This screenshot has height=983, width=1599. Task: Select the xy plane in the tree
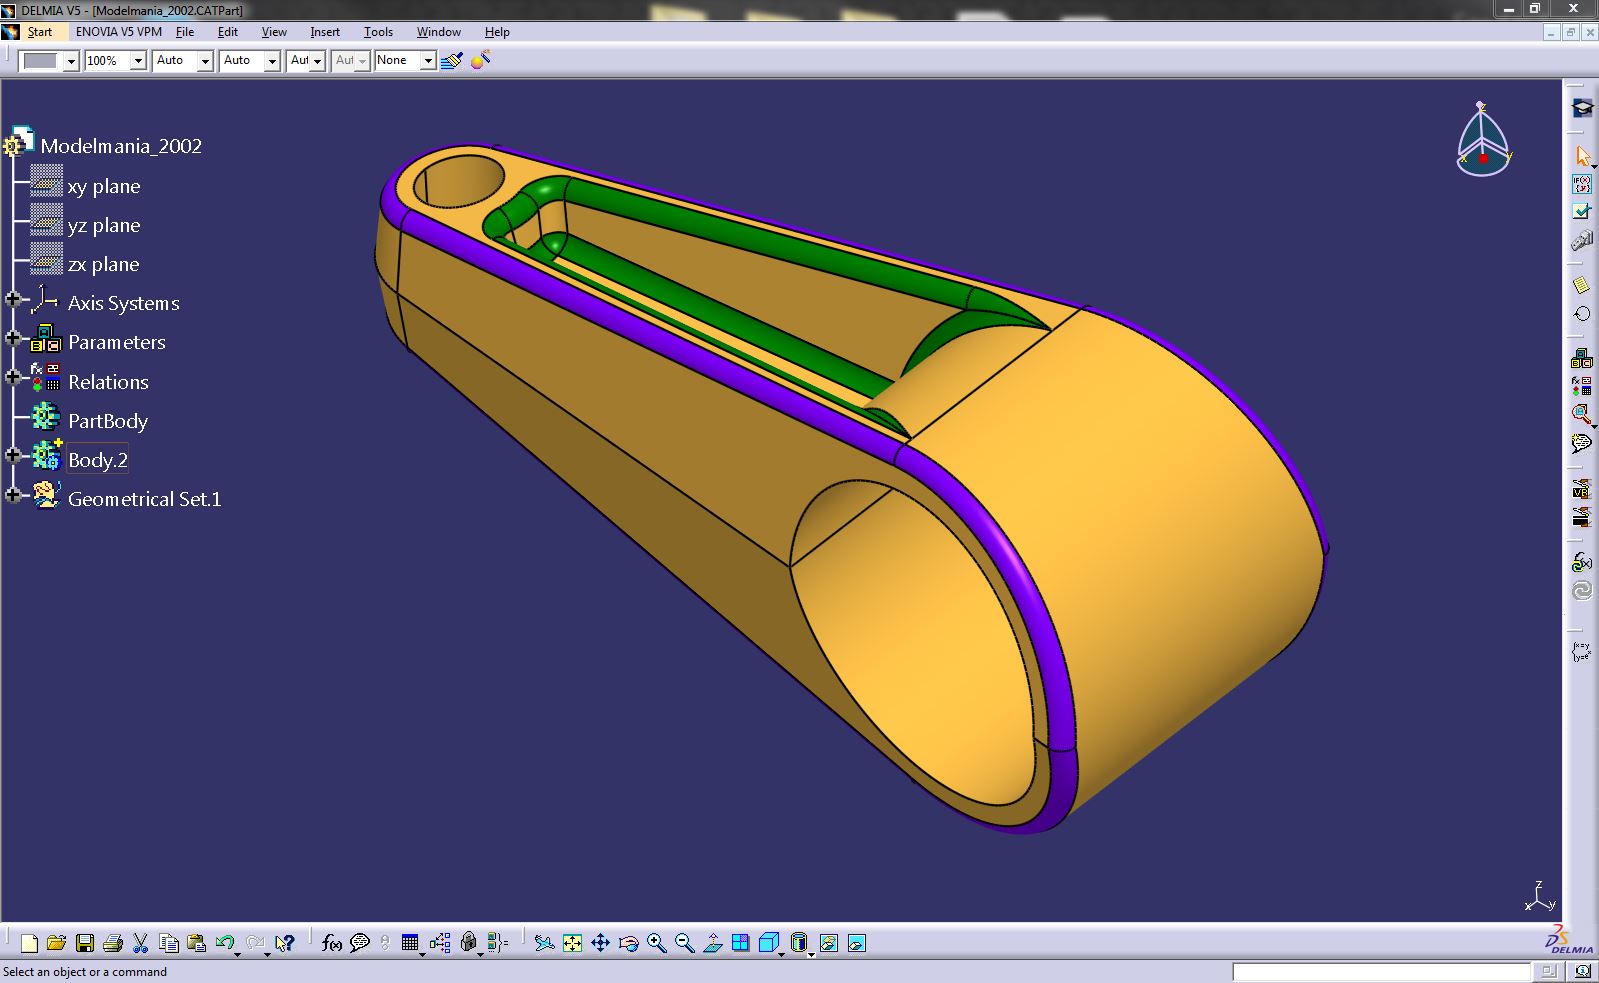[x=104, y=187]
